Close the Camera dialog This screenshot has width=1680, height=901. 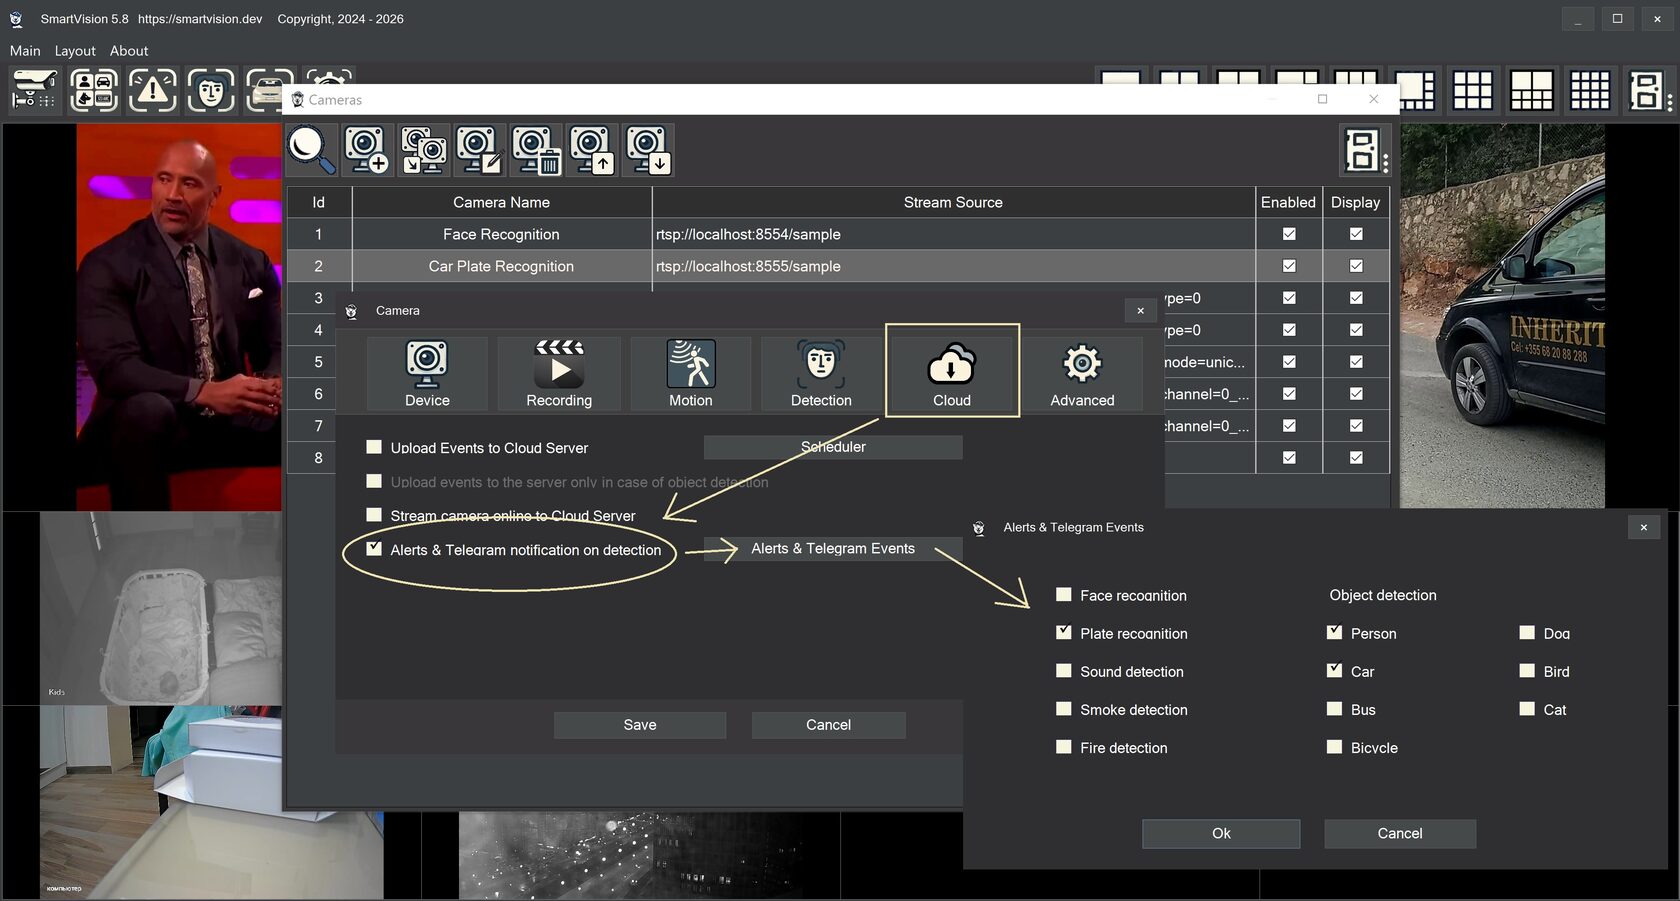tap(1140, 311)
